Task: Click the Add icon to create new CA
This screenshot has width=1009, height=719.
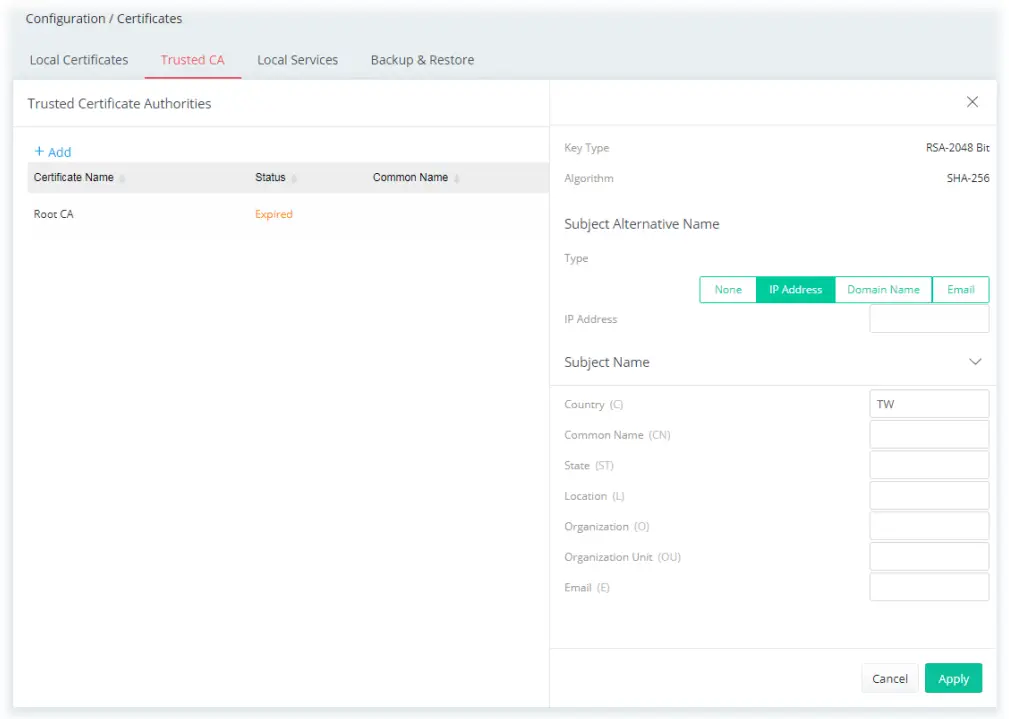Action: [52, 151]
